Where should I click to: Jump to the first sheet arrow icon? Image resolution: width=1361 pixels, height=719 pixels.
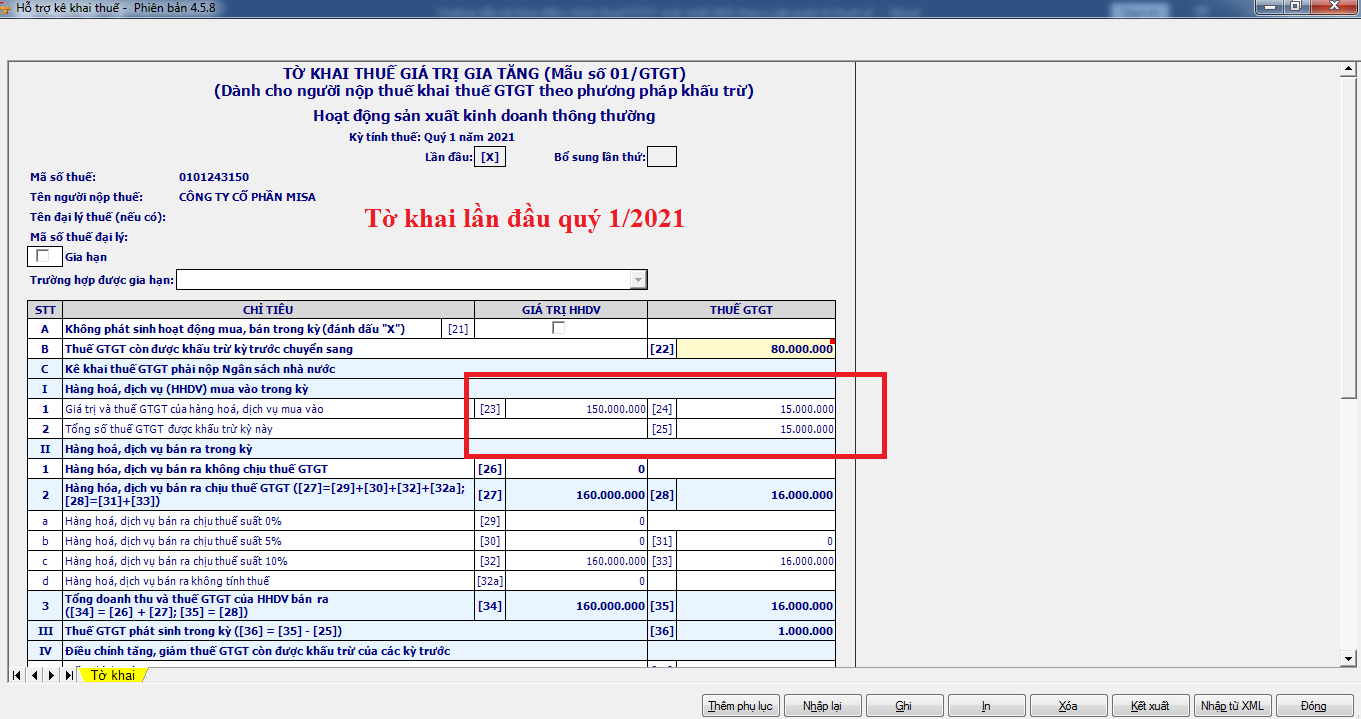(18, 675)
